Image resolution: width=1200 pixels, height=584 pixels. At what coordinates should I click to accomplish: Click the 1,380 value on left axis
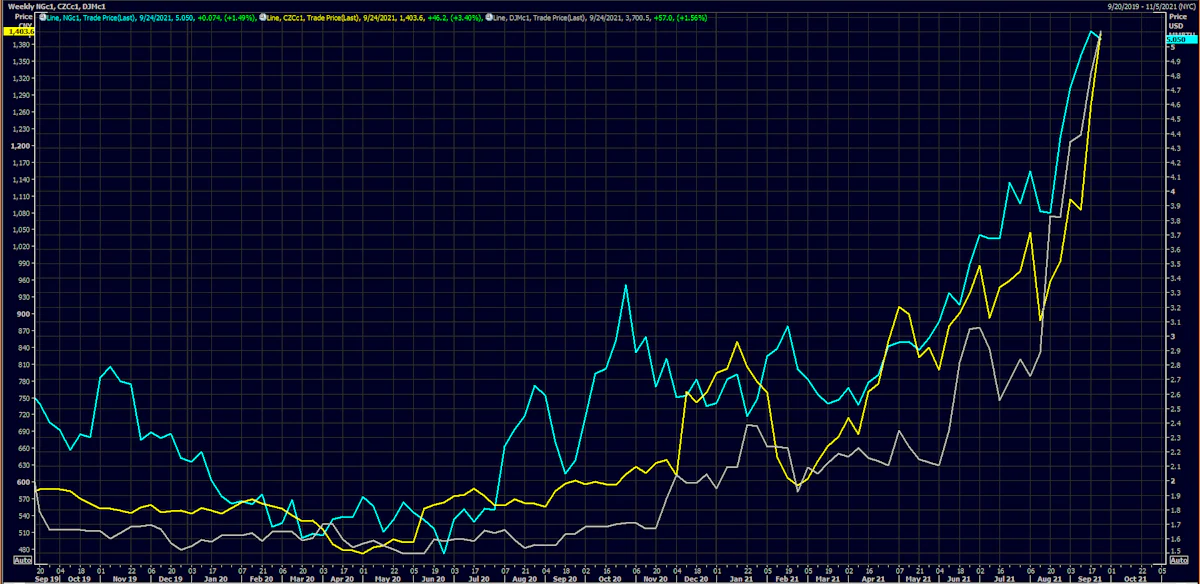point(21,44)
